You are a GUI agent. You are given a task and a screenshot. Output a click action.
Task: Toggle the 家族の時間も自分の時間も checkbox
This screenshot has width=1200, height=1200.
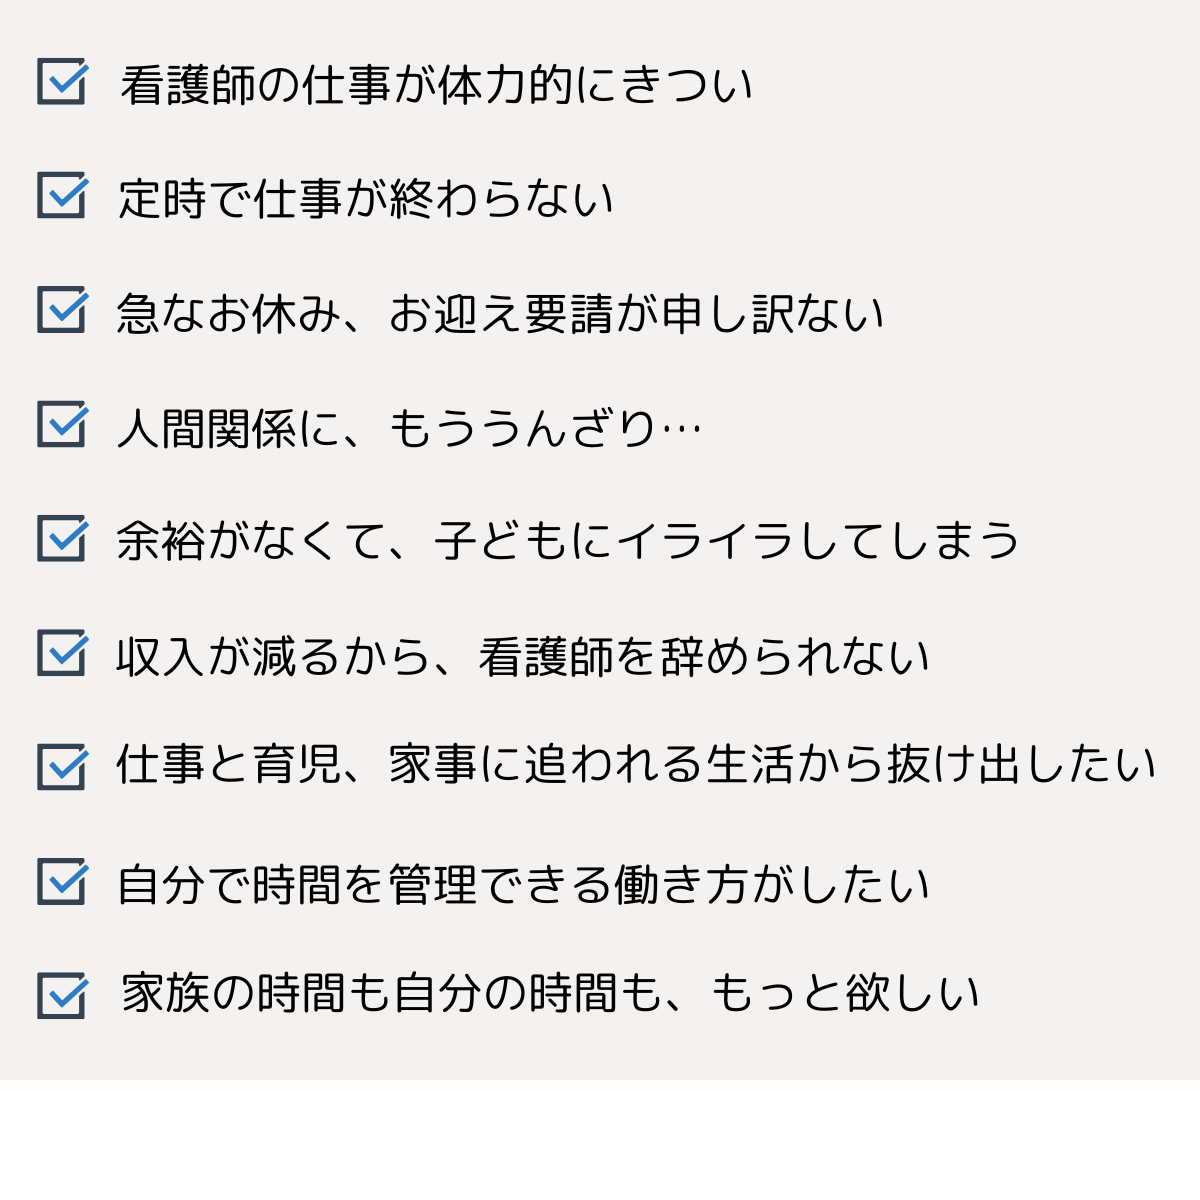(62, 996)
